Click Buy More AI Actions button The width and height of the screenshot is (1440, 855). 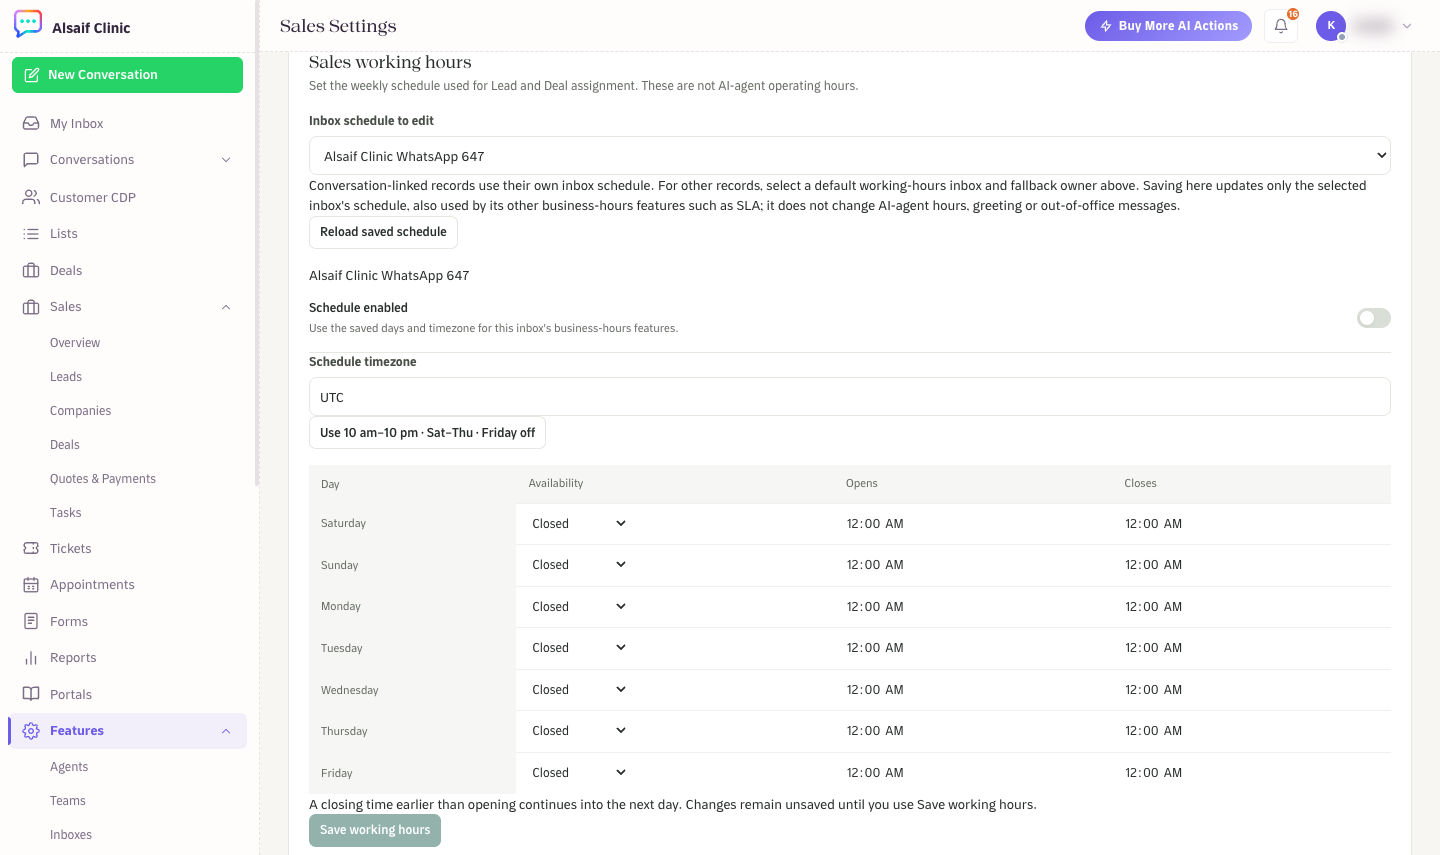click(x=1168, y=26)
